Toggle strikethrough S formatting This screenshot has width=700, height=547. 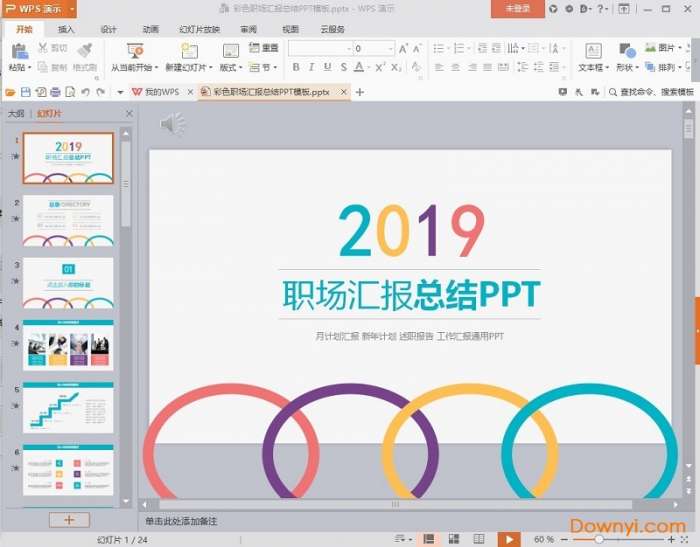click(x=343, y=67)
